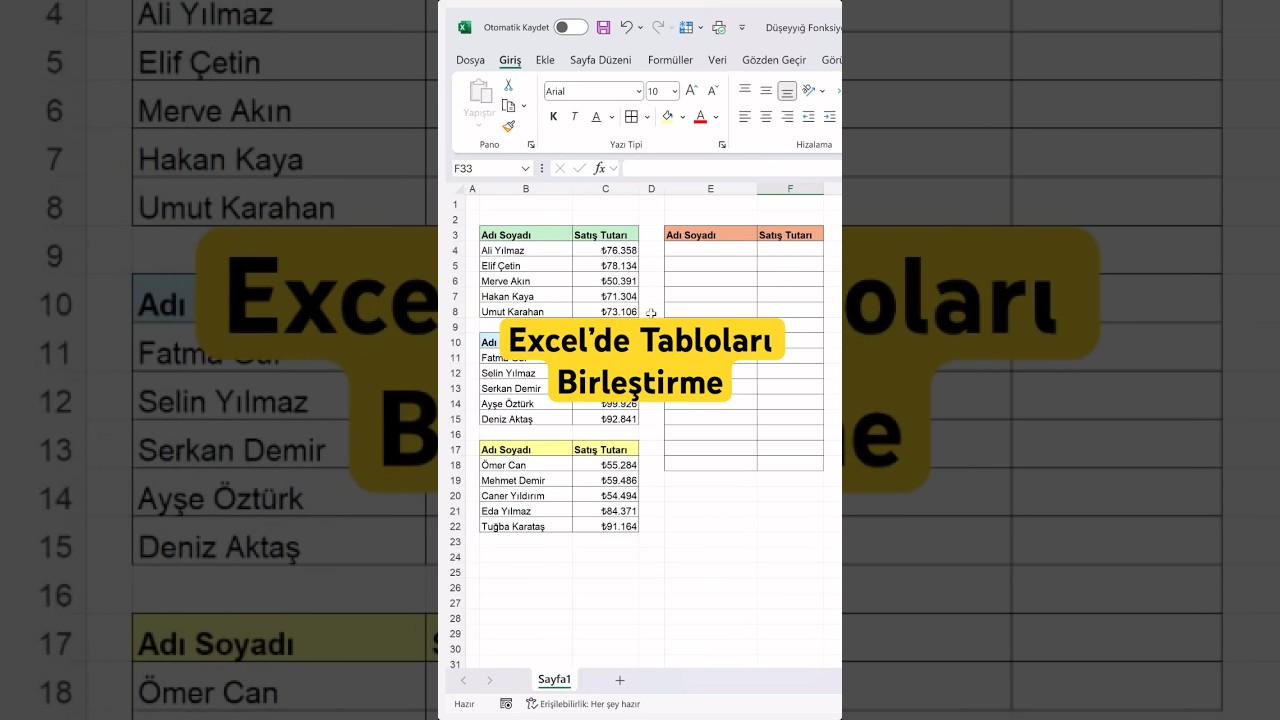1280x720 pixels.
Task: Click Increase Indent icon
Action: click(x=830, y=117)
